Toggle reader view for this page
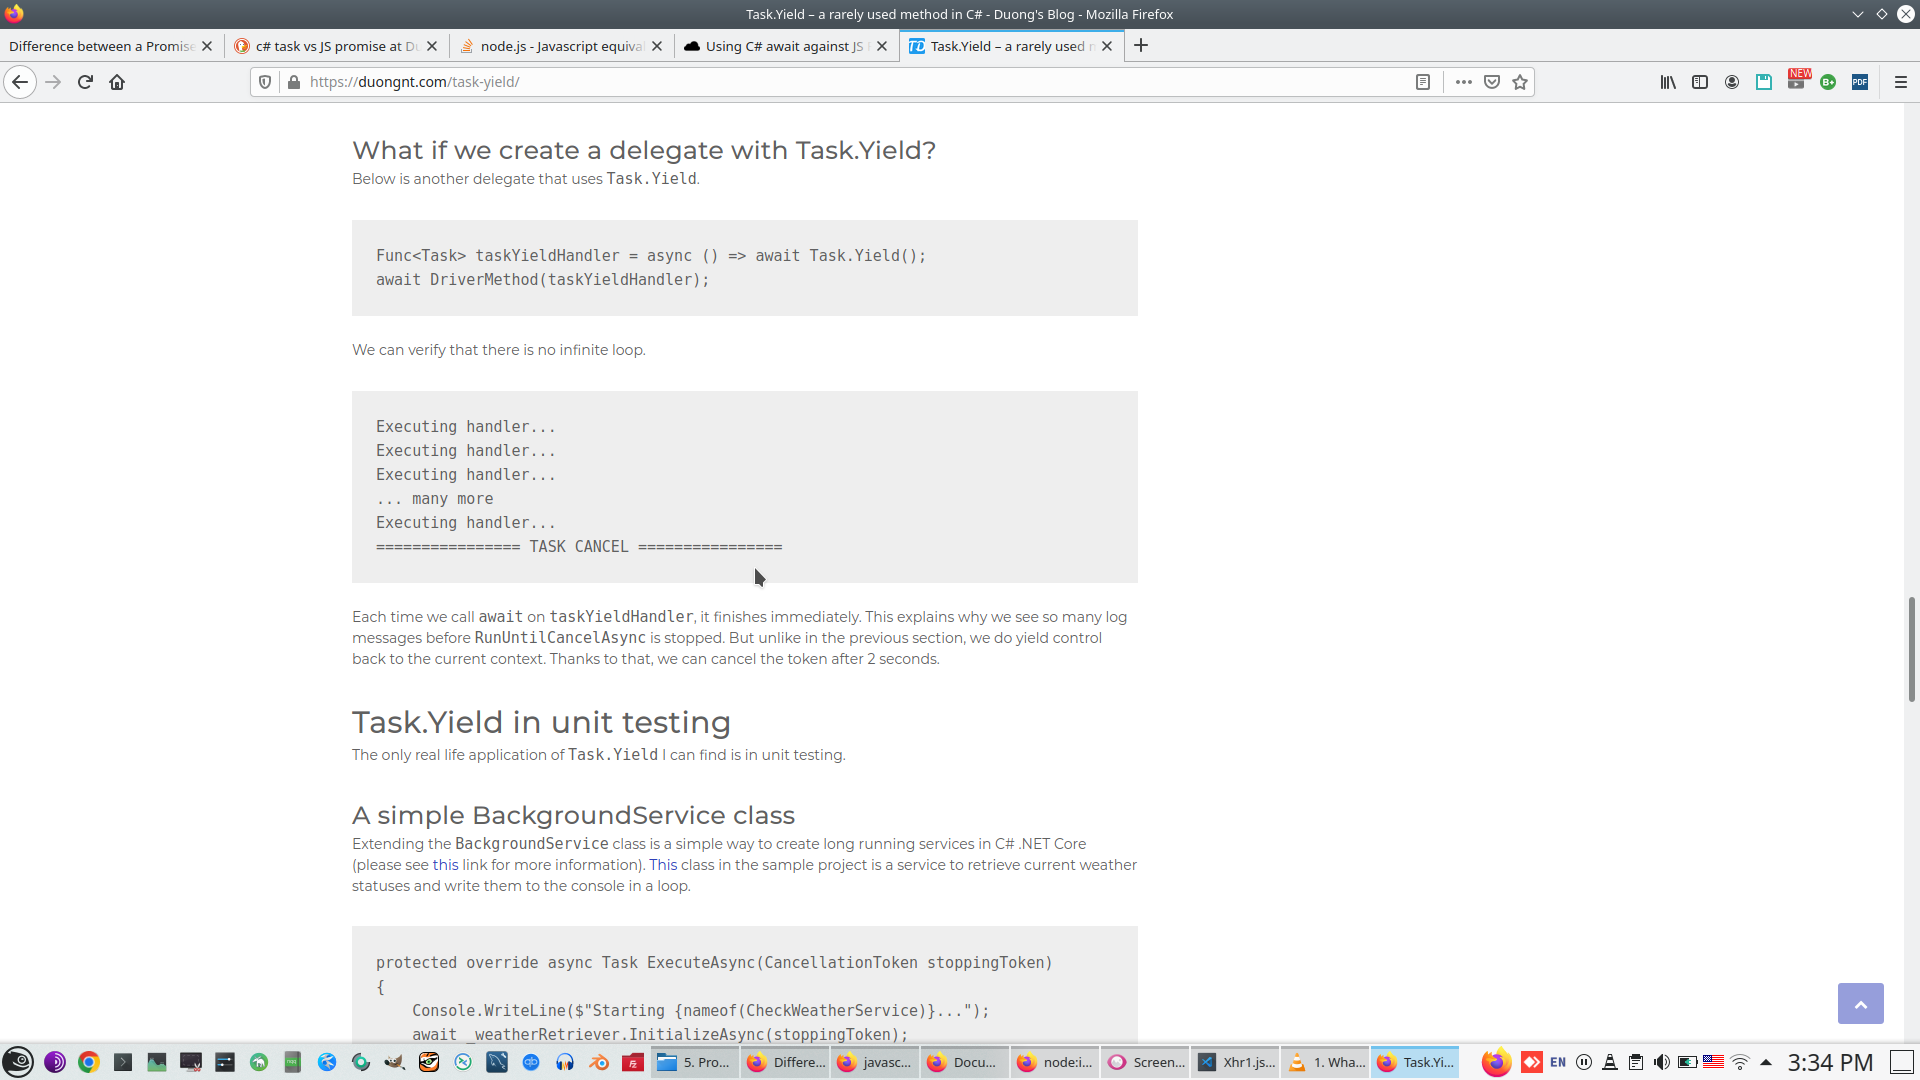Screen dimensions: 1920x1080 [x=1422, y=82]
